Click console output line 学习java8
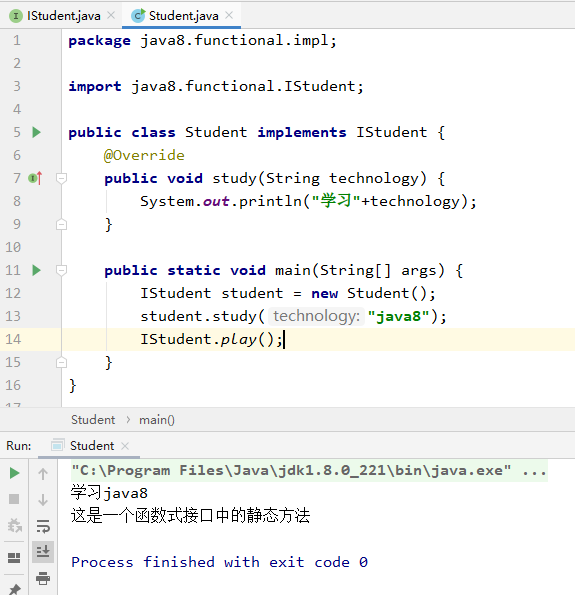The image size is (575, 595). point(109,493)
